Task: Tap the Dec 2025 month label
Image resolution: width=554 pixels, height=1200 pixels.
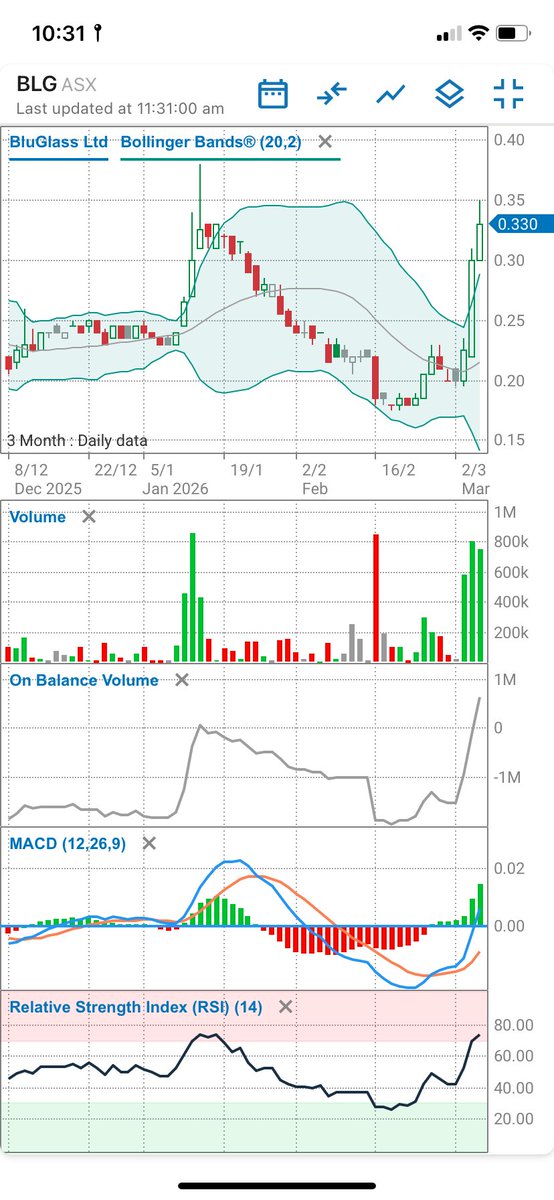Action: click(x=46, y=489)
